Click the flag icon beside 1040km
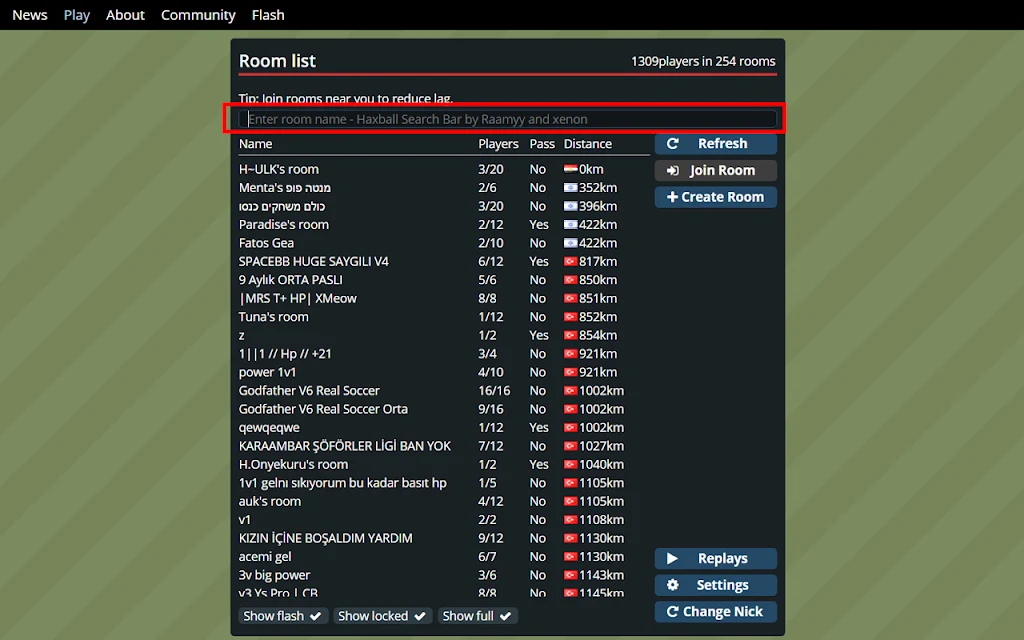 point(571,464)
